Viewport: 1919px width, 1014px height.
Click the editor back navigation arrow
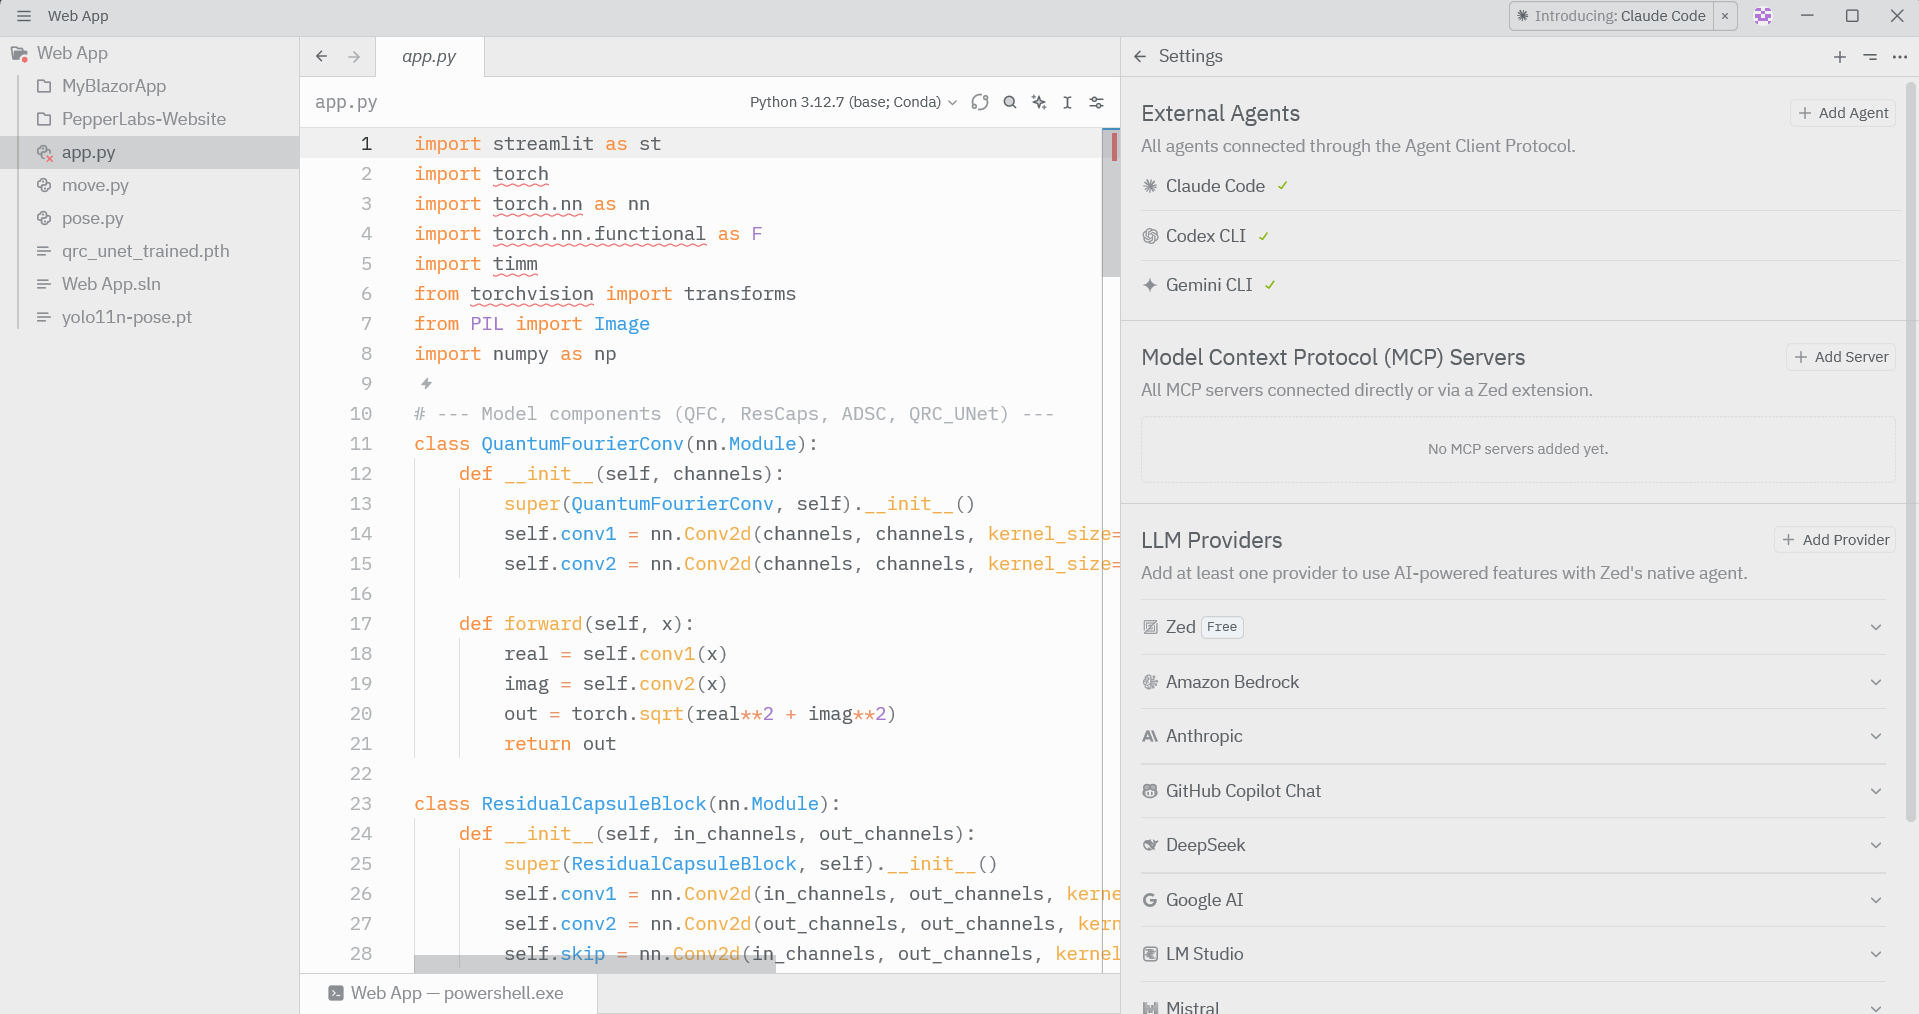click(321, 57)
